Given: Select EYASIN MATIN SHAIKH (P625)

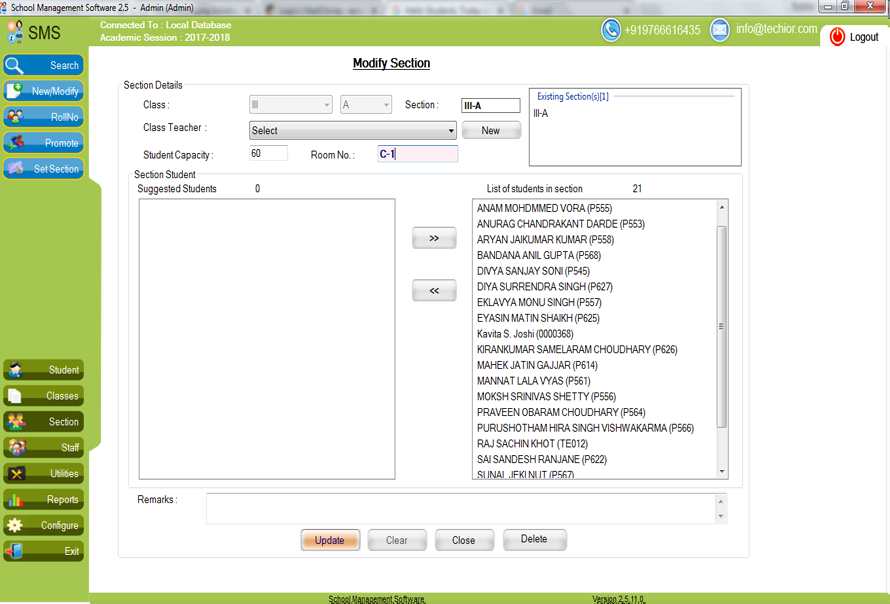Looking at the screenshot, I should click(x=538, y=318).
